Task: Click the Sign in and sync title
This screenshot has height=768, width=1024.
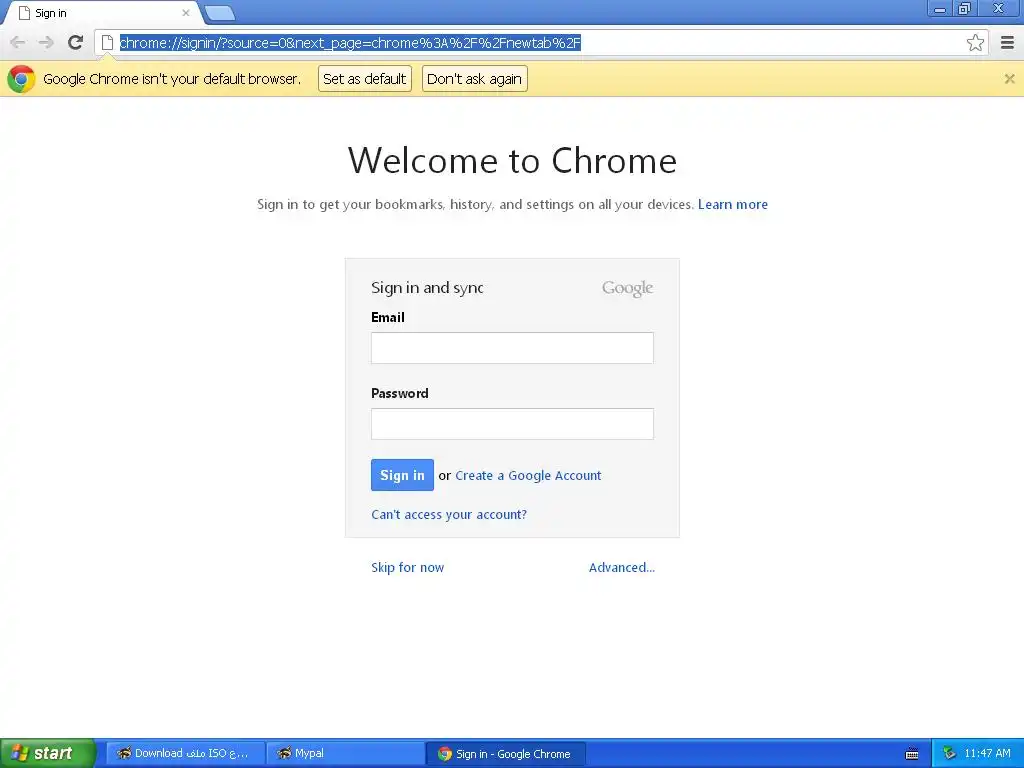Action: point(427,288)
